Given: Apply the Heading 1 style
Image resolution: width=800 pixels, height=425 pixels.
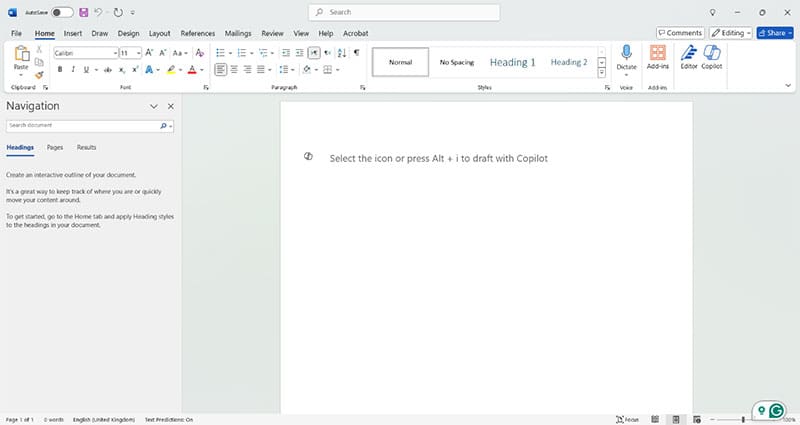Looking at the screenshot, I should point(513,62).
